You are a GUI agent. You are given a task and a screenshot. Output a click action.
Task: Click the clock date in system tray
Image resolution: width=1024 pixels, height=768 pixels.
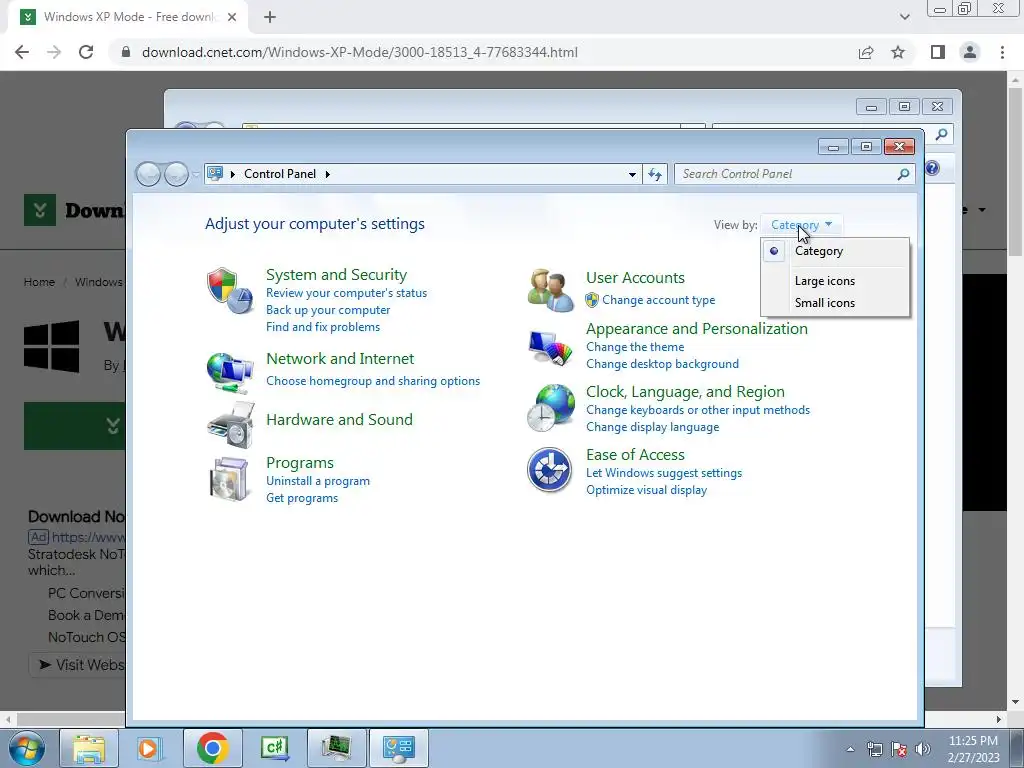point(974,758)
